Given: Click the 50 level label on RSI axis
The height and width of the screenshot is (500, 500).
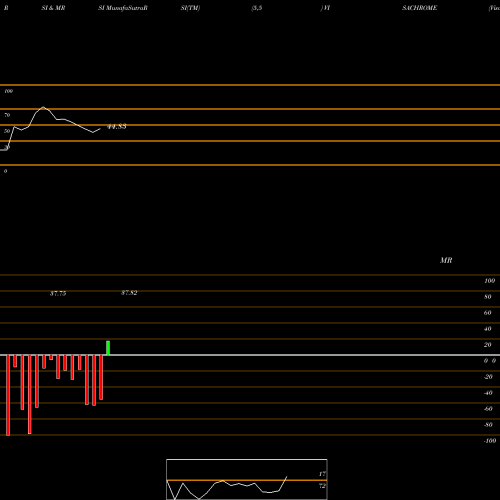Looking at the screenshot, I should pyautogui.click(x=7, y=131).
